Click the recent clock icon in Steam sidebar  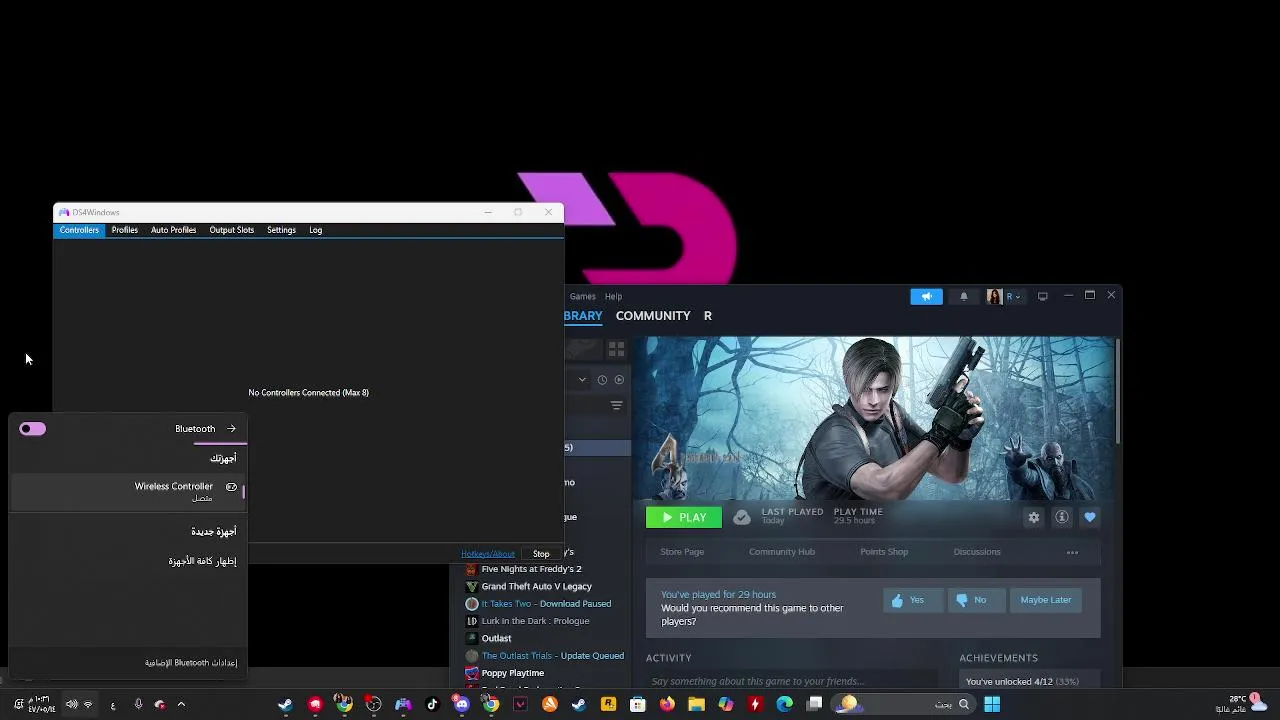(x=602, y=380)
